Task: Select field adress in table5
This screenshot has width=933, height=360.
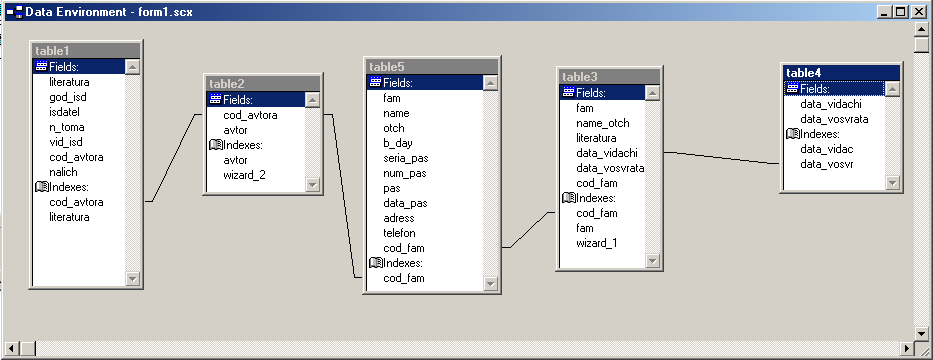Action: click(399, 218)
